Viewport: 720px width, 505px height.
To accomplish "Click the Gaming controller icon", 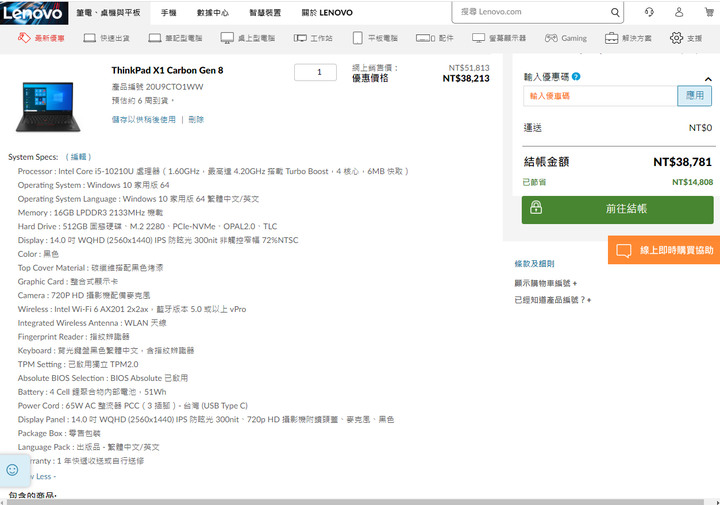I will tap(551, 38).
